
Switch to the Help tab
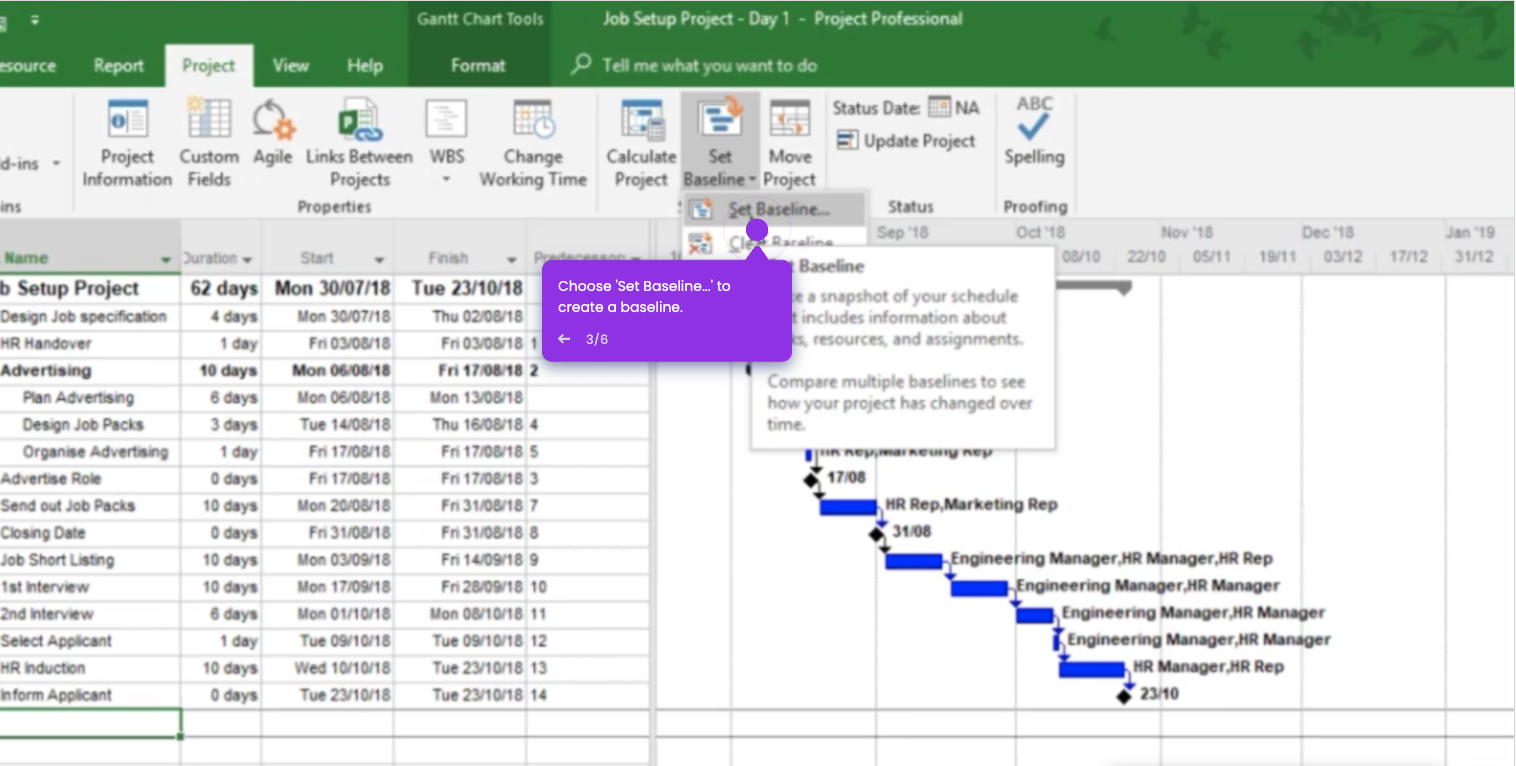365,66
